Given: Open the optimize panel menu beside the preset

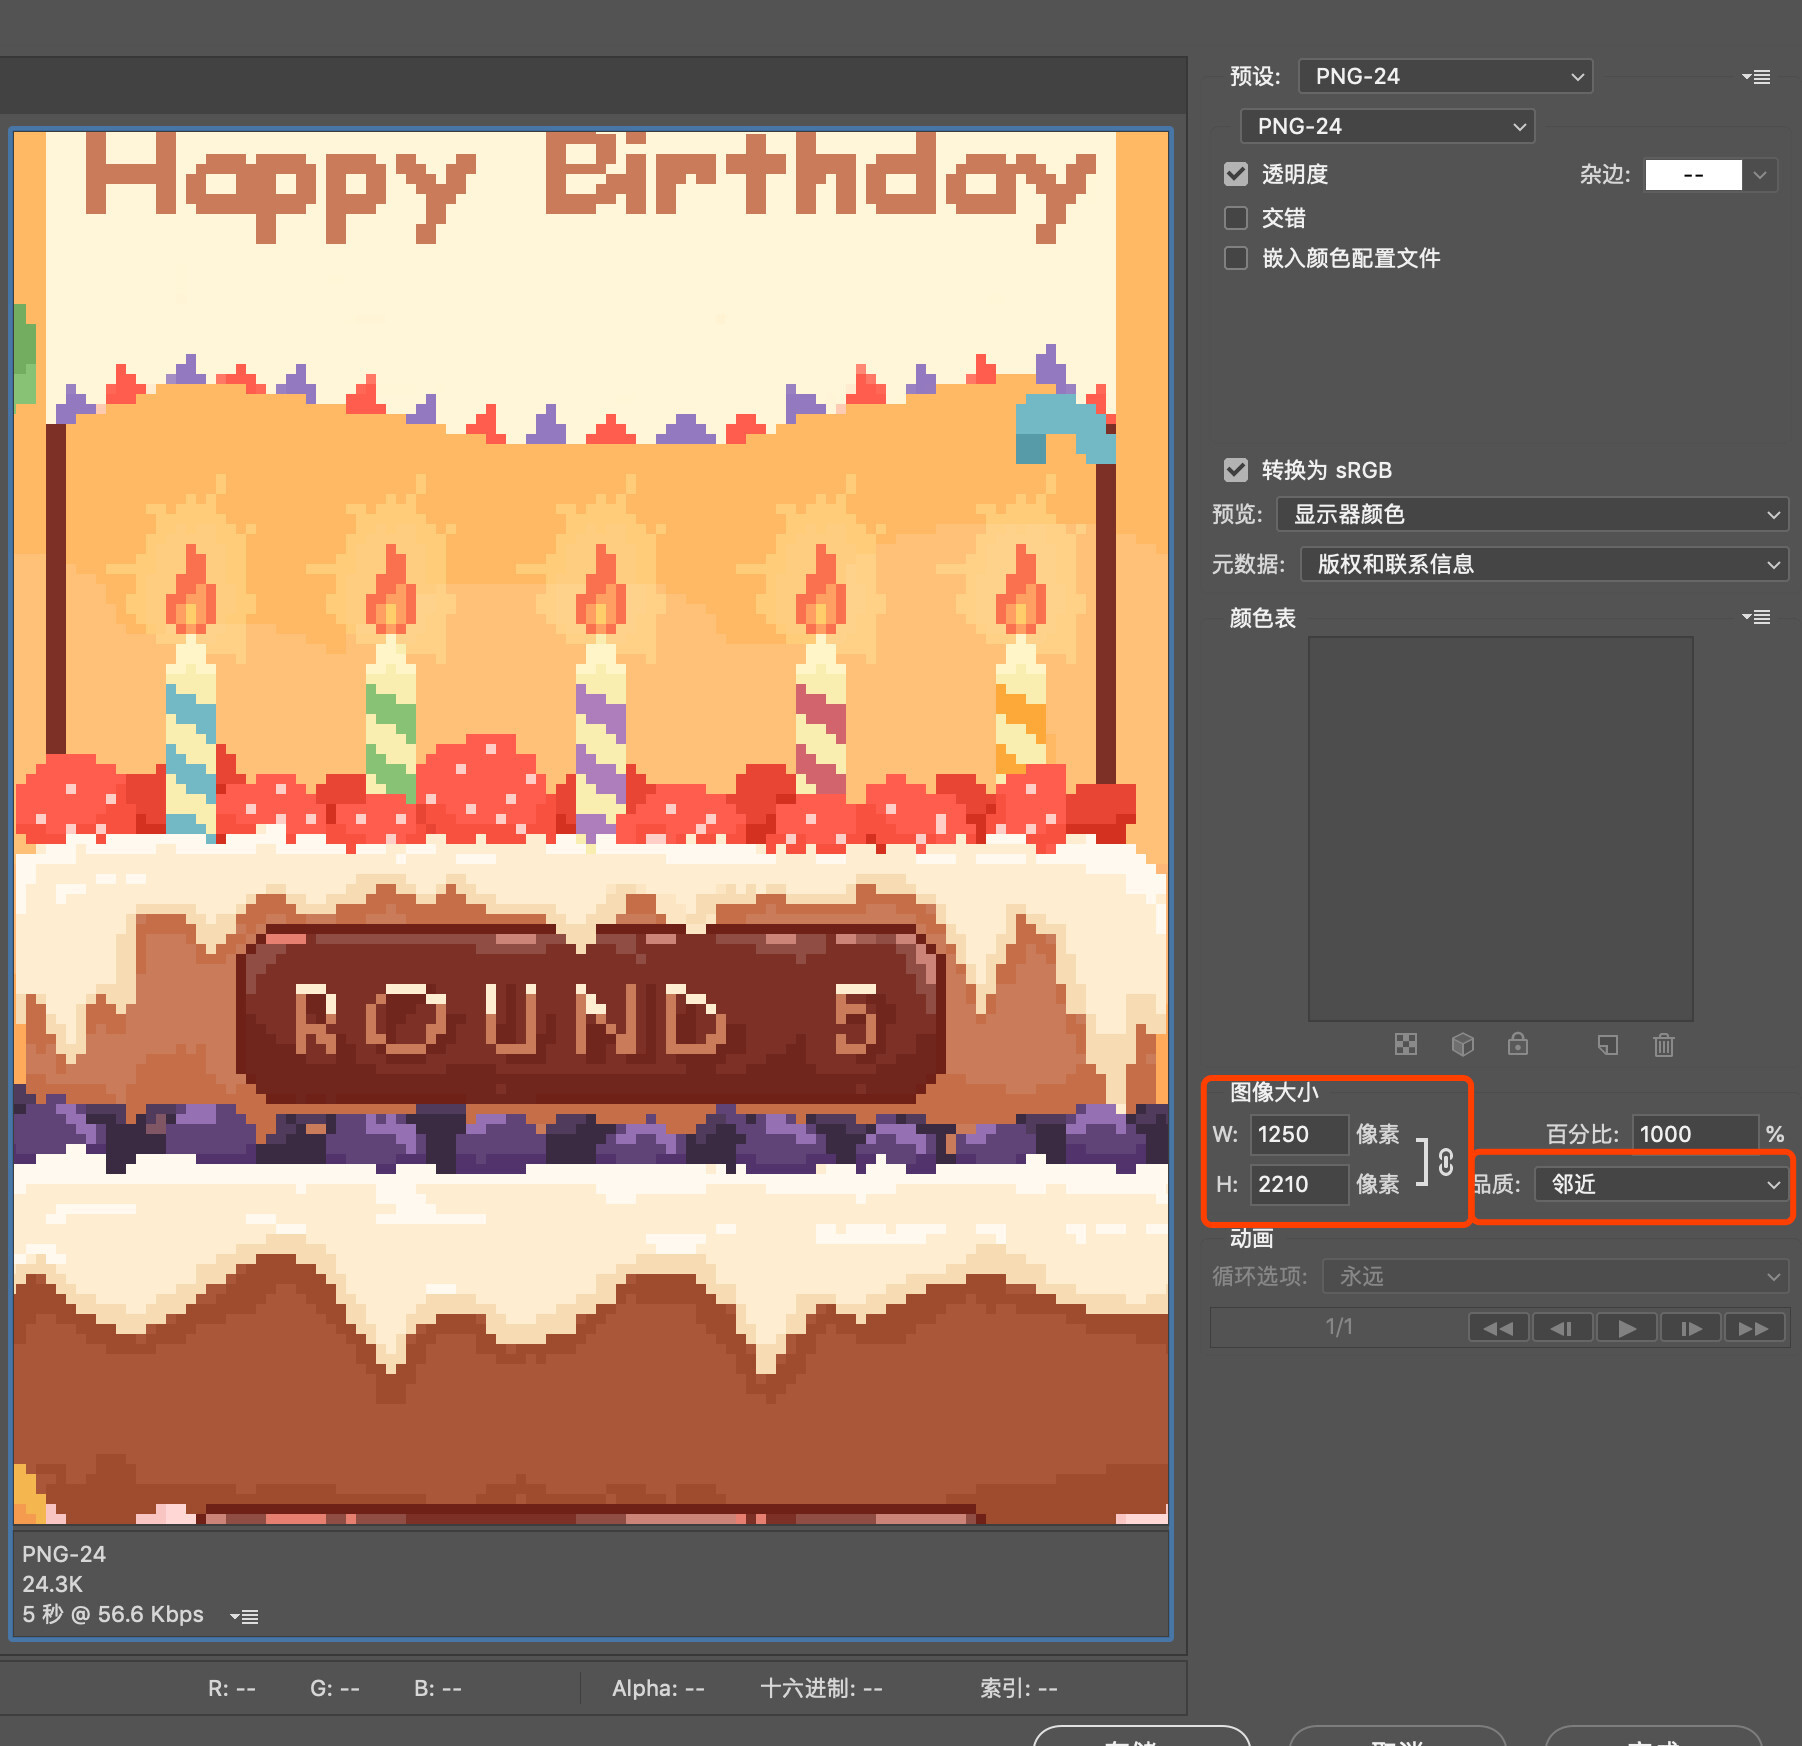Looking at the screenshot, I should 1756,77.
